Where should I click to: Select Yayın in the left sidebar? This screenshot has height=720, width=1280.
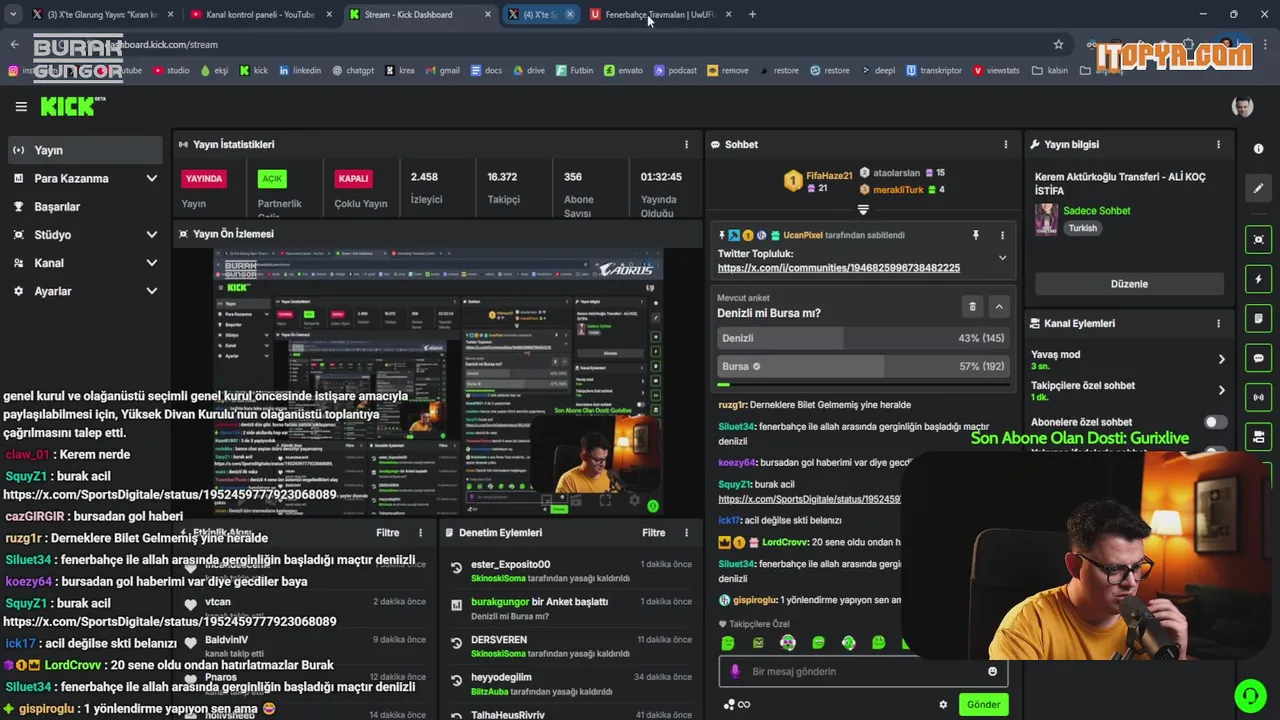coord(84,150)
